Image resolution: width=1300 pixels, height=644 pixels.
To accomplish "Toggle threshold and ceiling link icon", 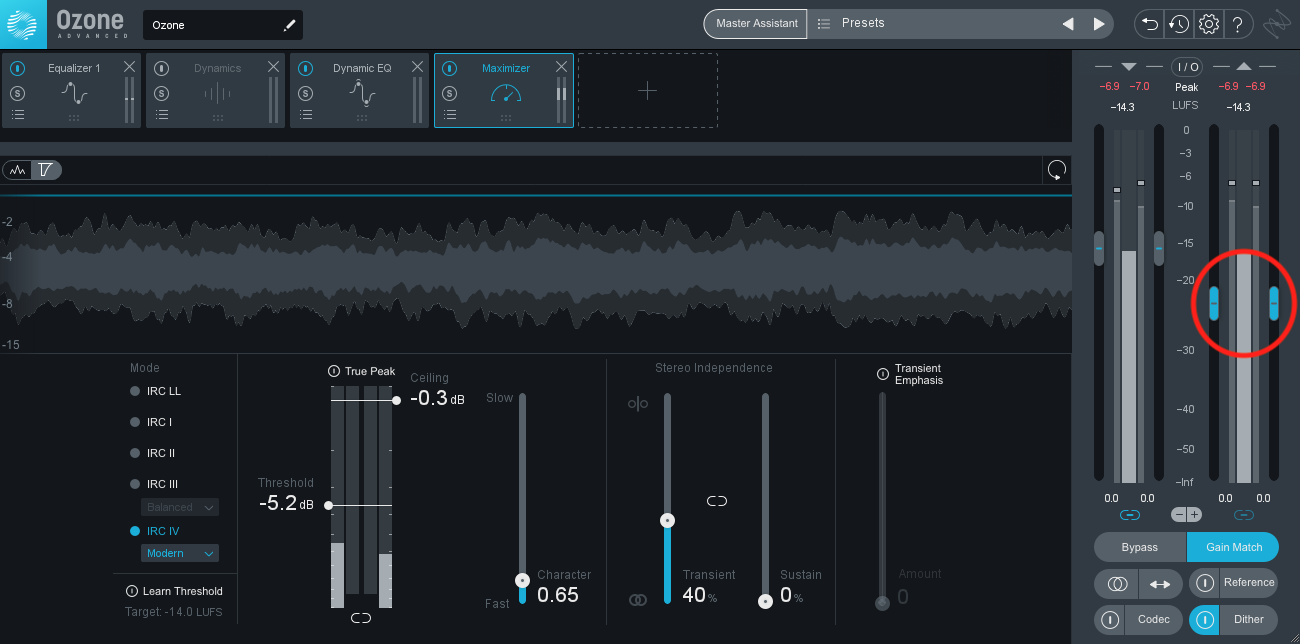I will (361, 618).
